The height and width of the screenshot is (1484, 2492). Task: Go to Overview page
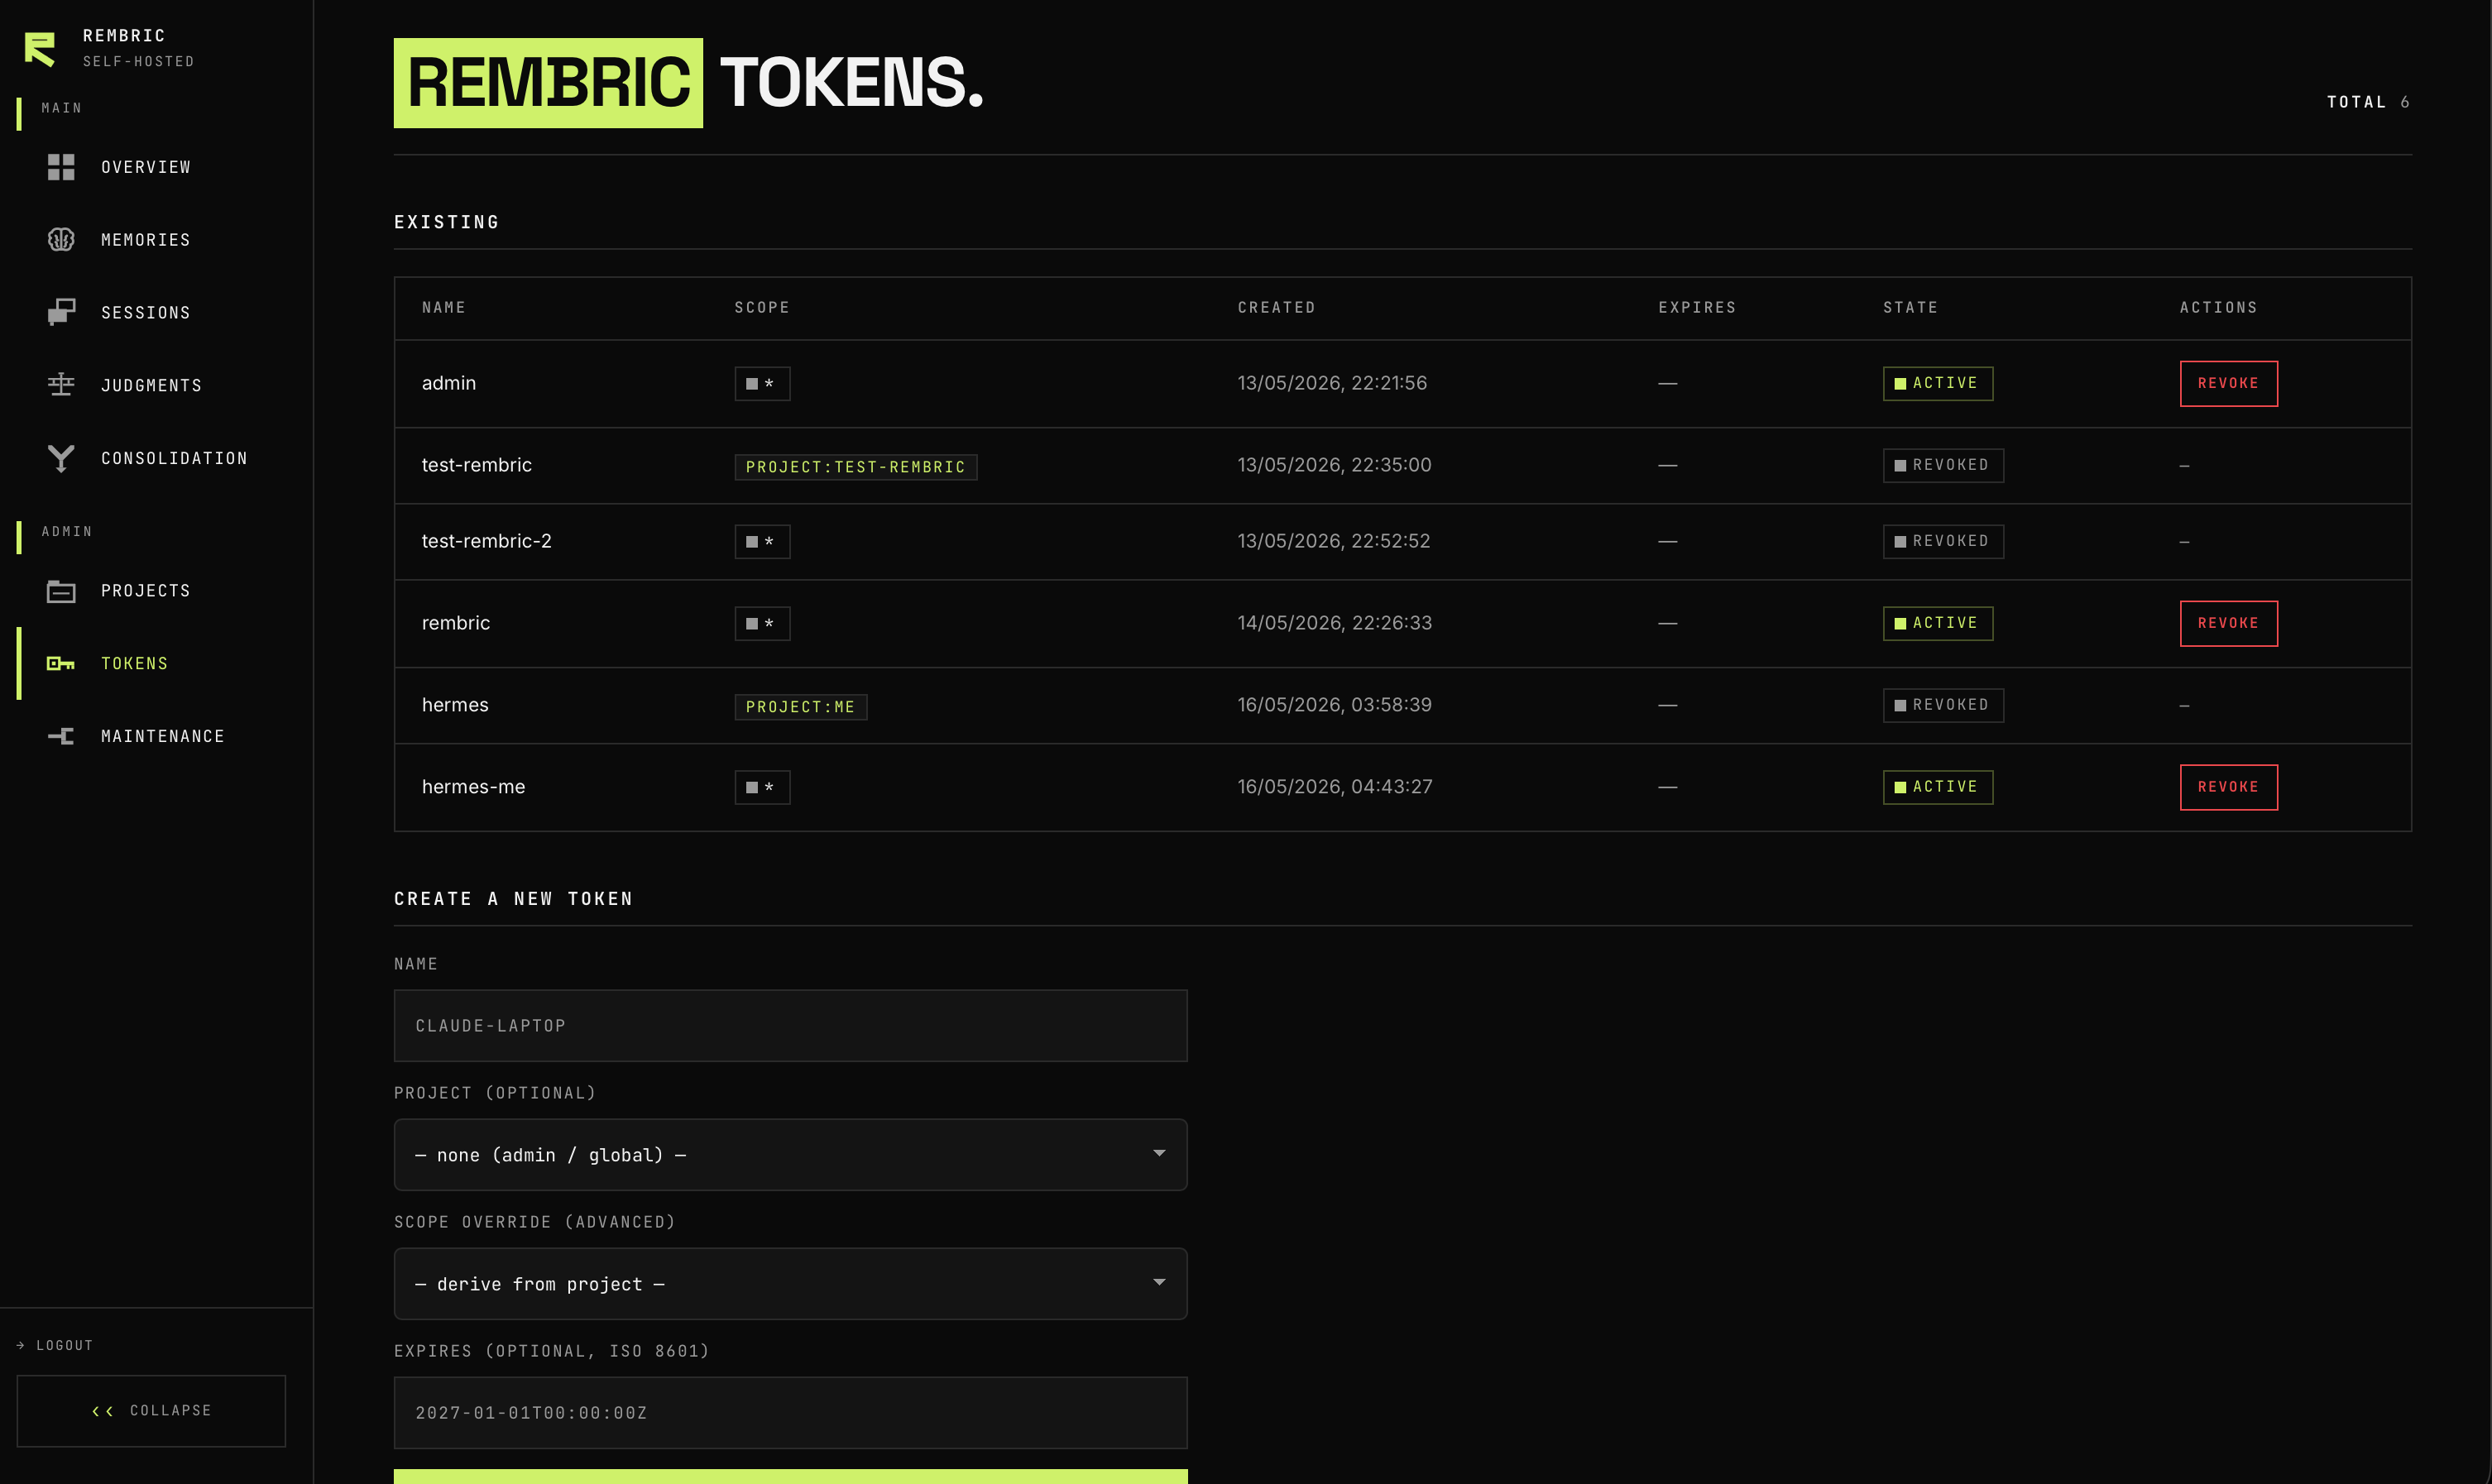tap(146, 167)
